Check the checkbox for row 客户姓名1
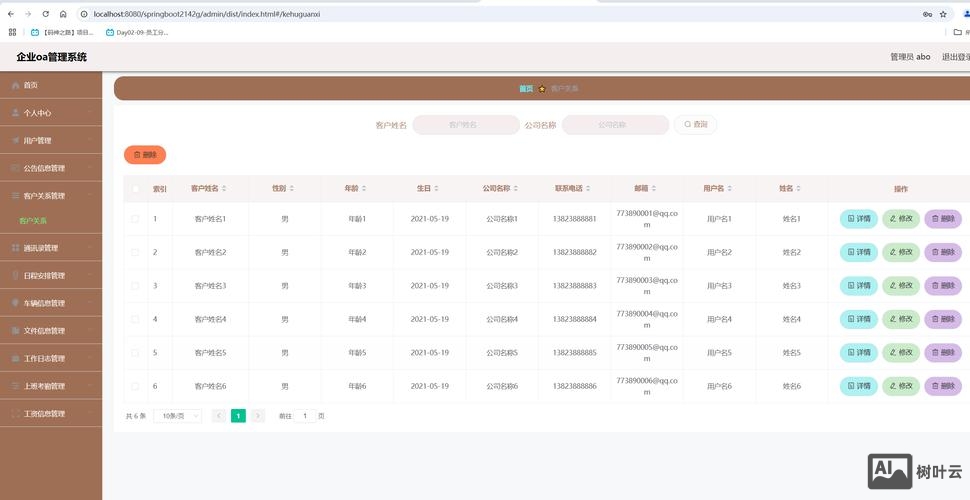The width and height of the screenshot is (970, 500). click(135, 218)
